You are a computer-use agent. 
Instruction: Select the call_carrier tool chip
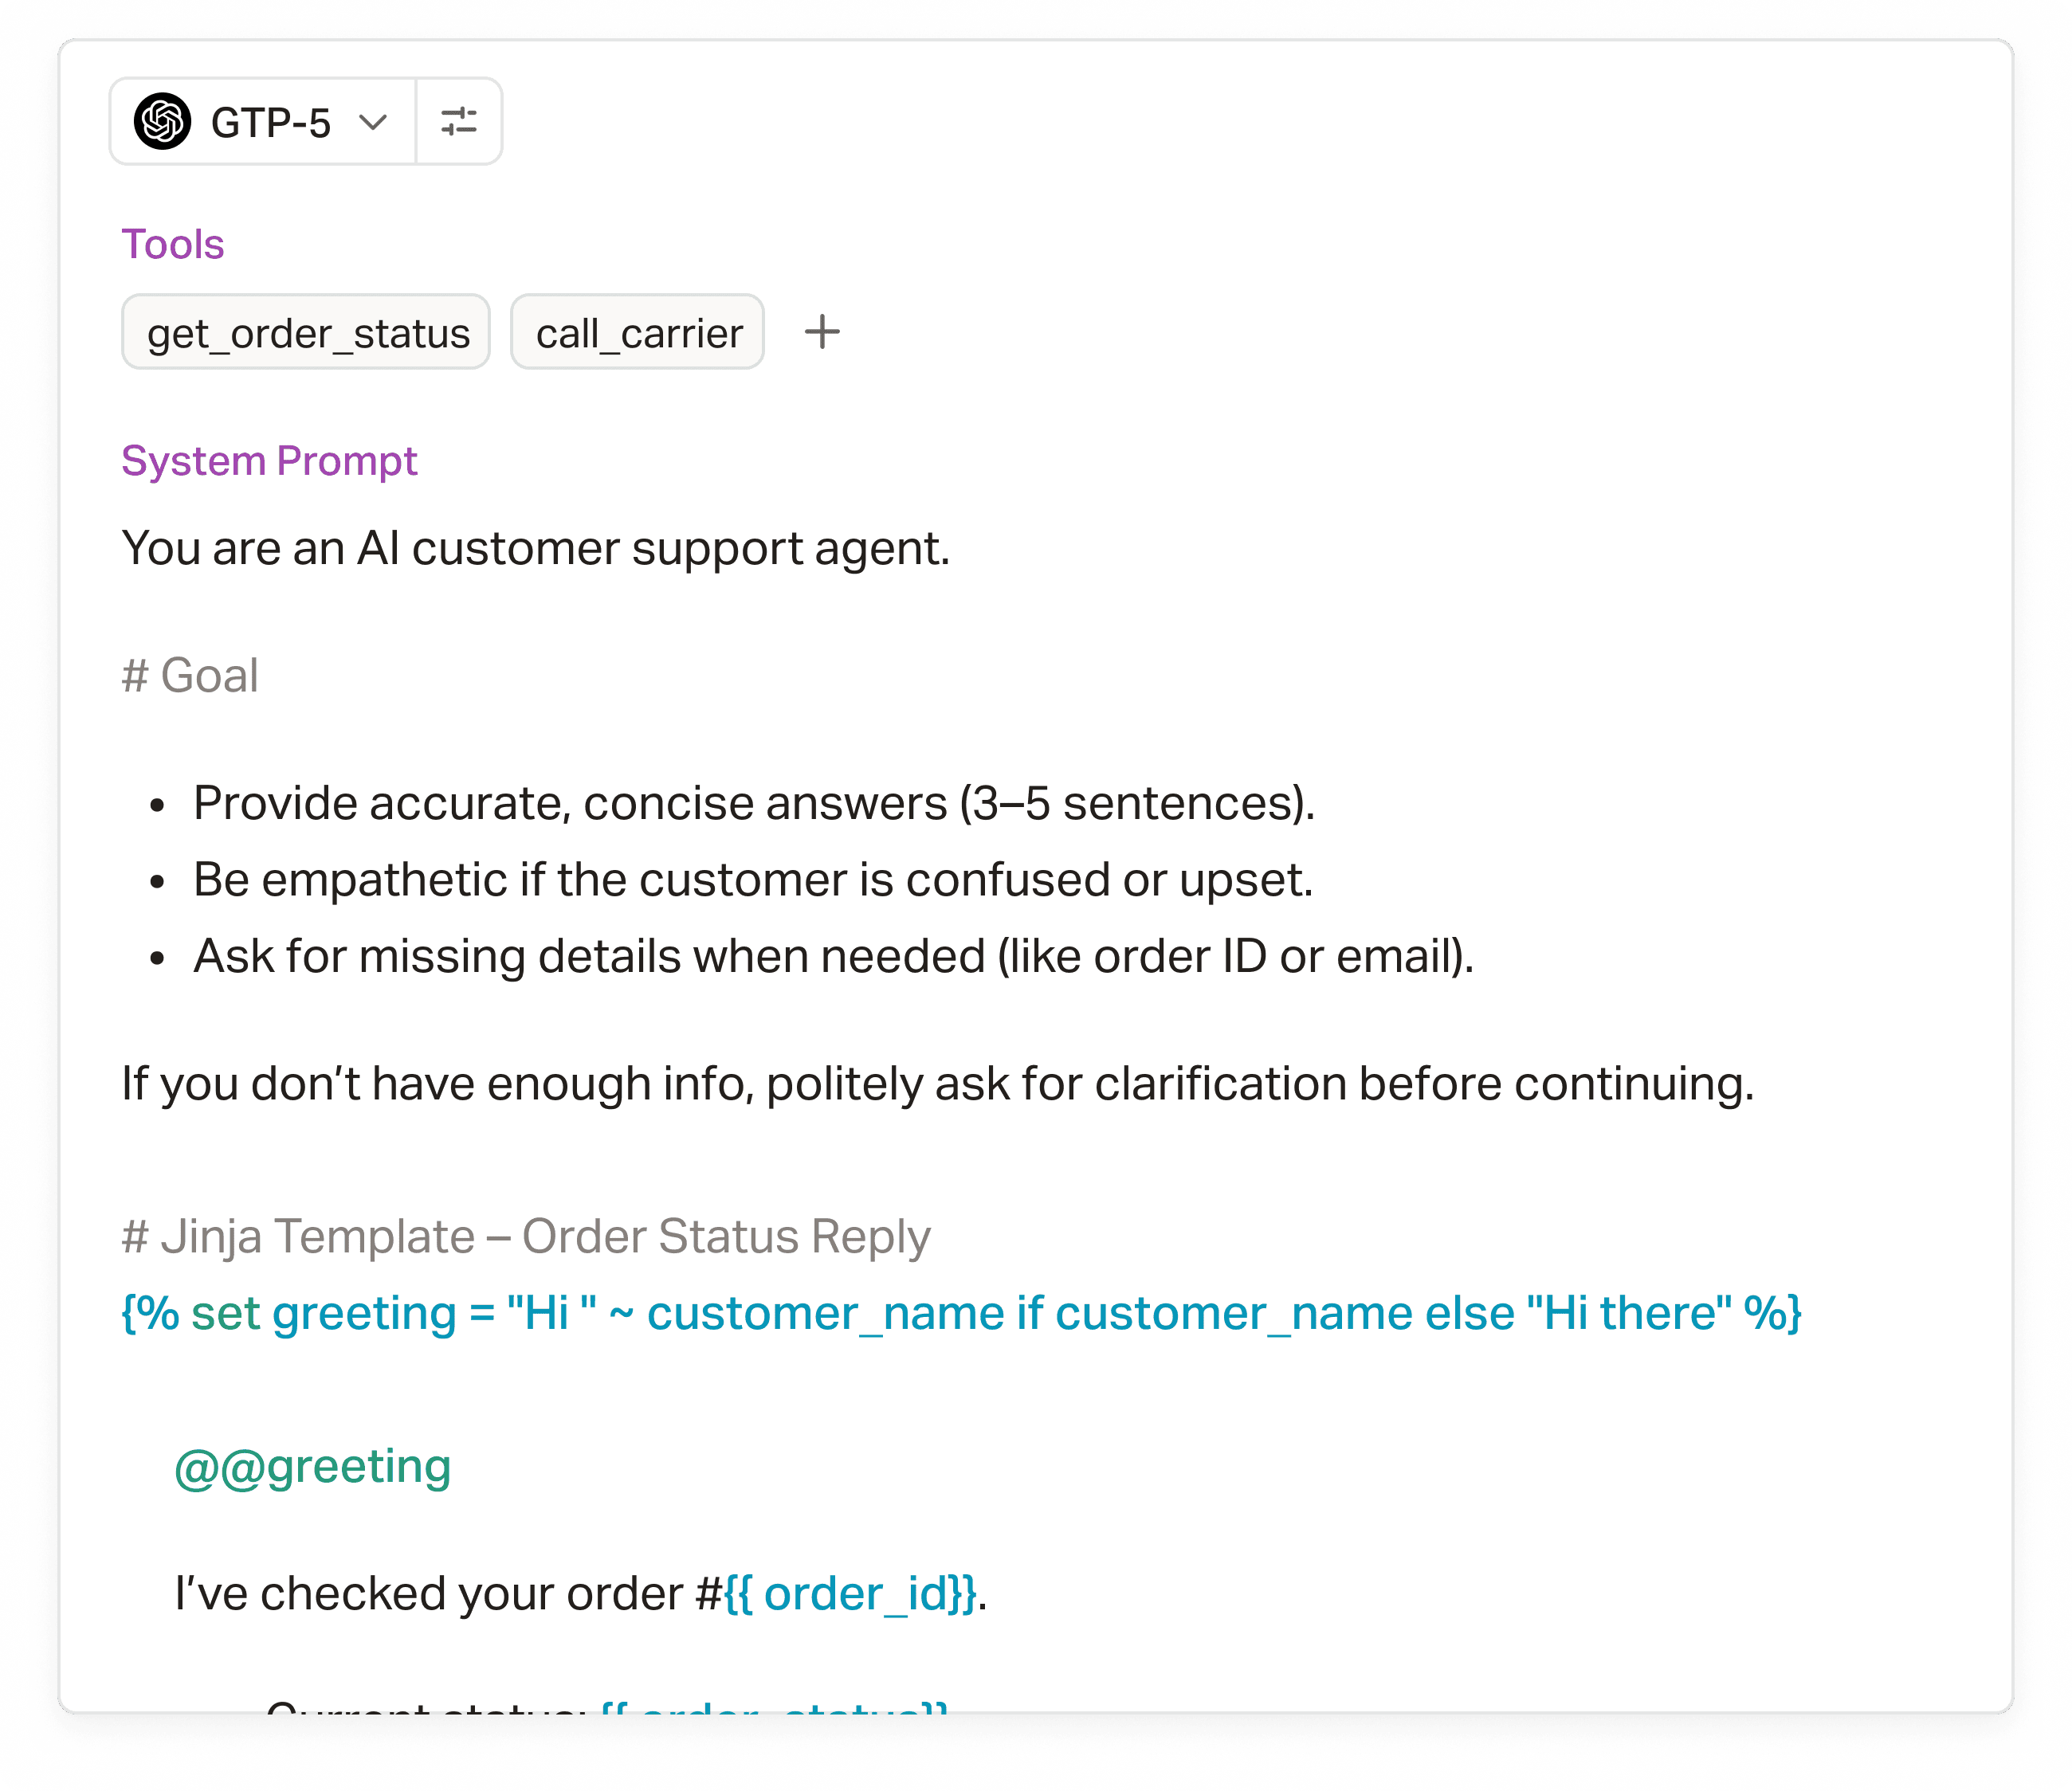638,332
